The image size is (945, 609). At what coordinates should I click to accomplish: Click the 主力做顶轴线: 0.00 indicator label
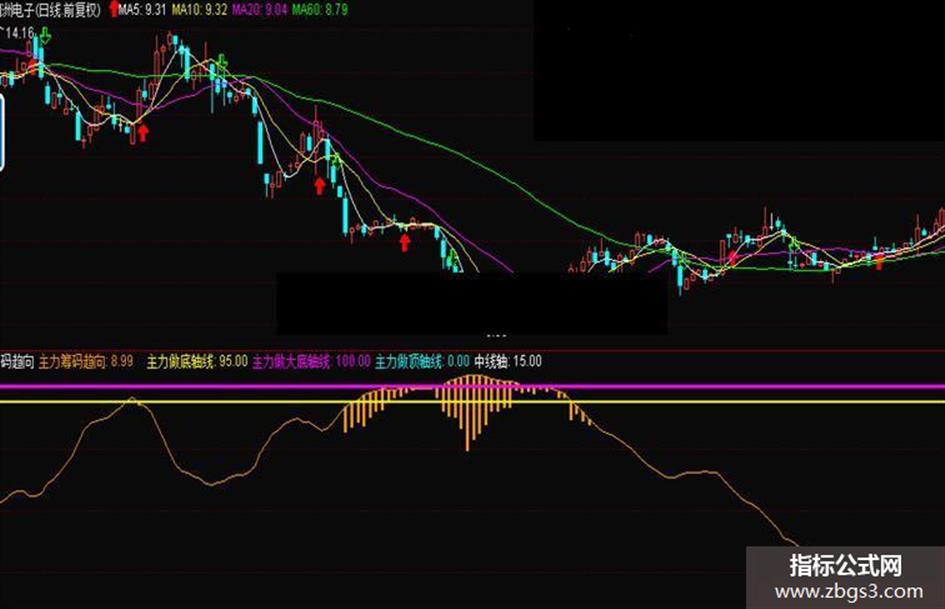click(422, 361)
